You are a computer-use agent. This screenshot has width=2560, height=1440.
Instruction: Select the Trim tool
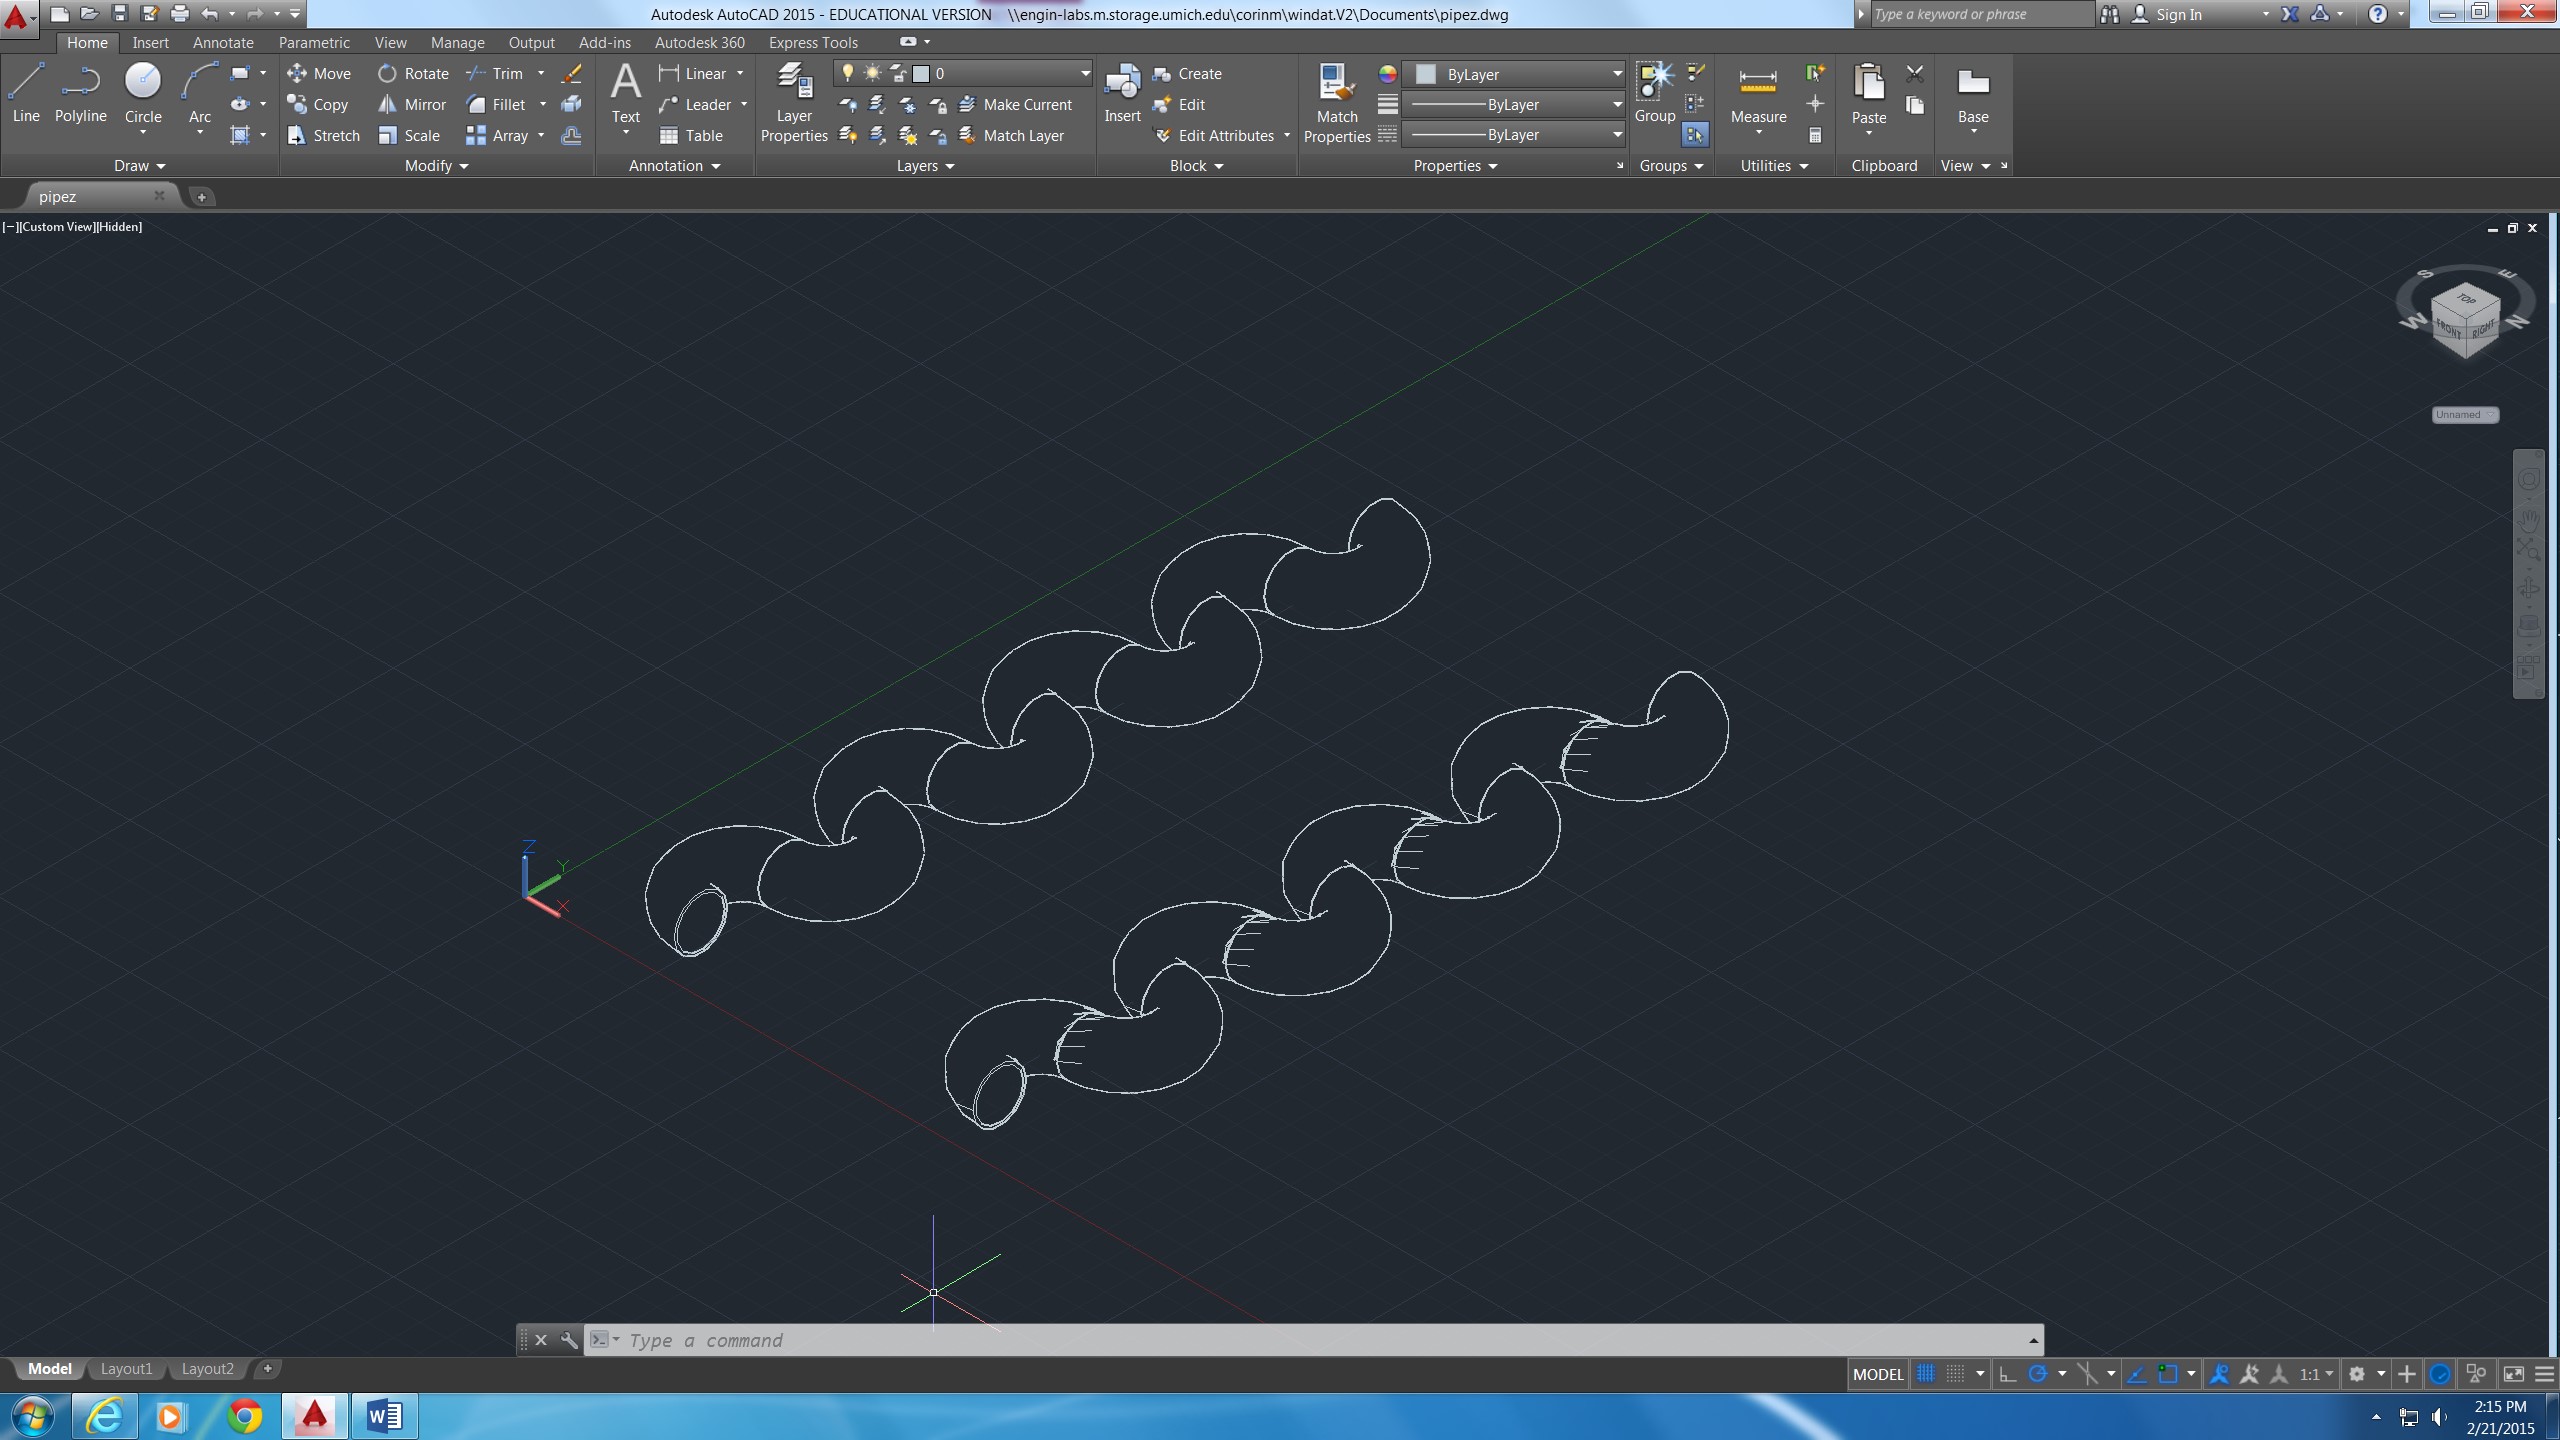pos(505,73)
